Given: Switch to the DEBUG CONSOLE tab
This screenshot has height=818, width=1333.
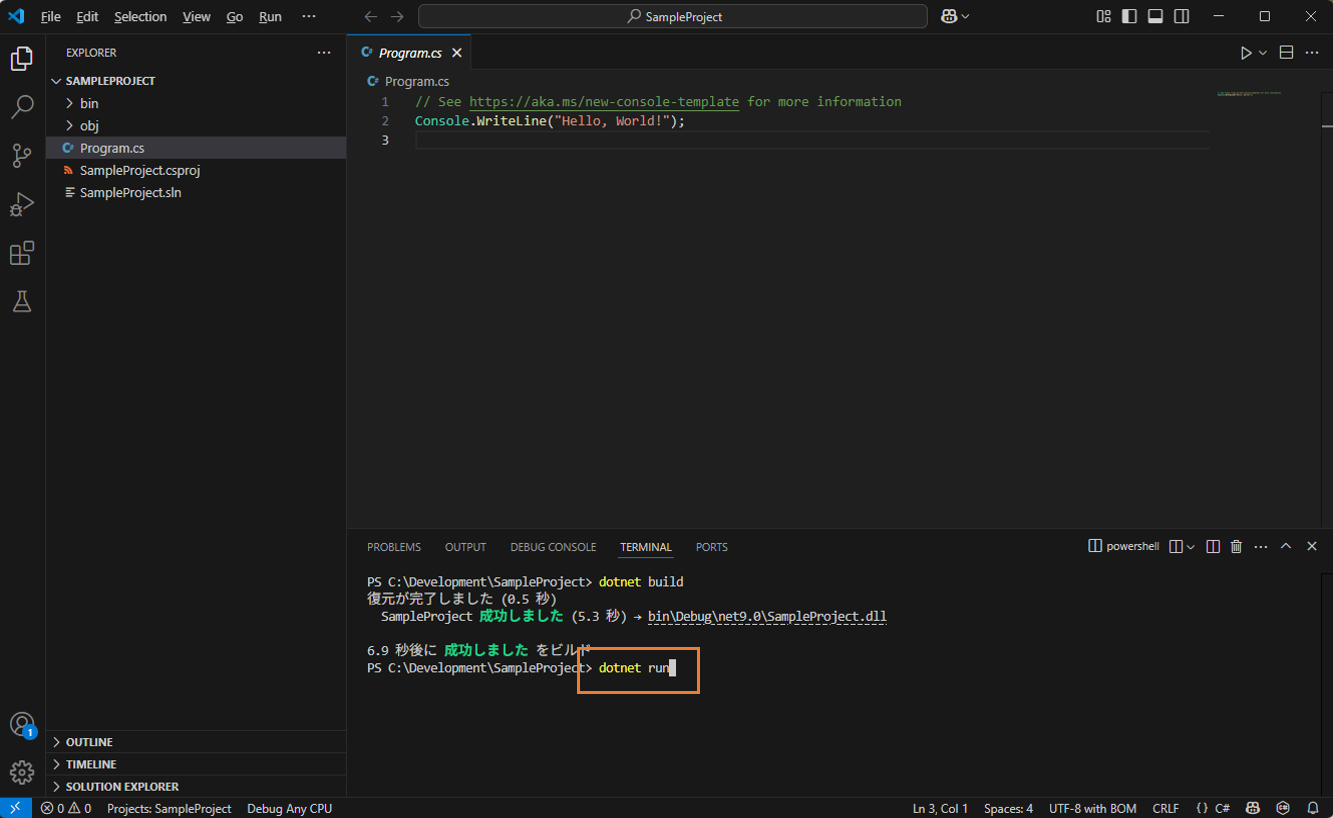Looking at the screenshot, I should 553,547.
